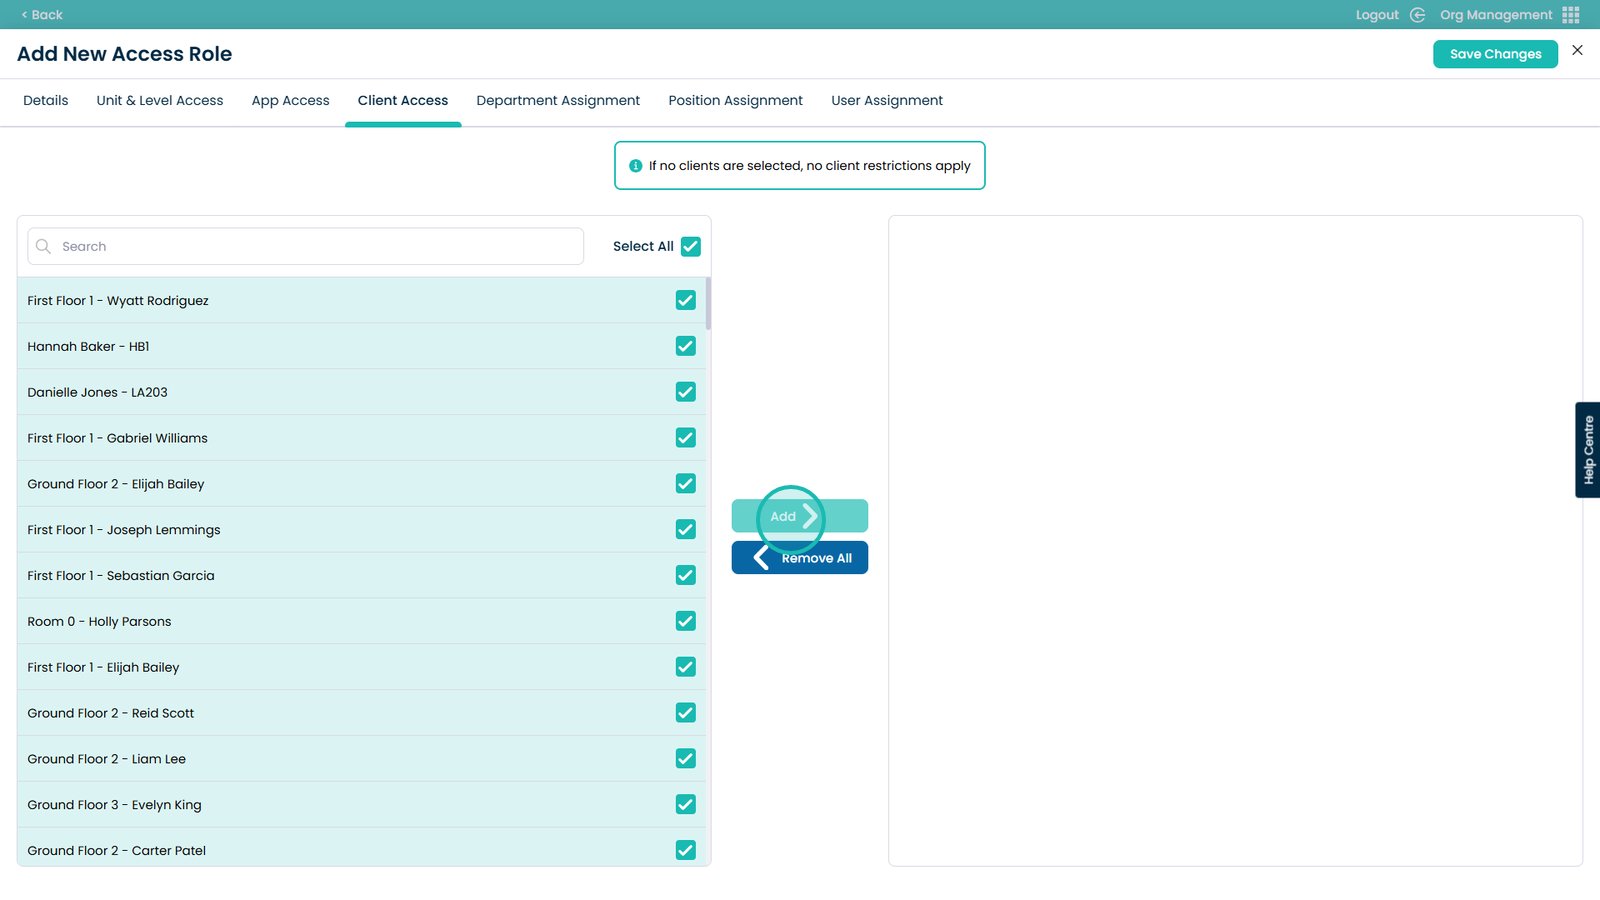
Task: Click the info icon in client restrictions notice
Action: (x=635, y=166)
